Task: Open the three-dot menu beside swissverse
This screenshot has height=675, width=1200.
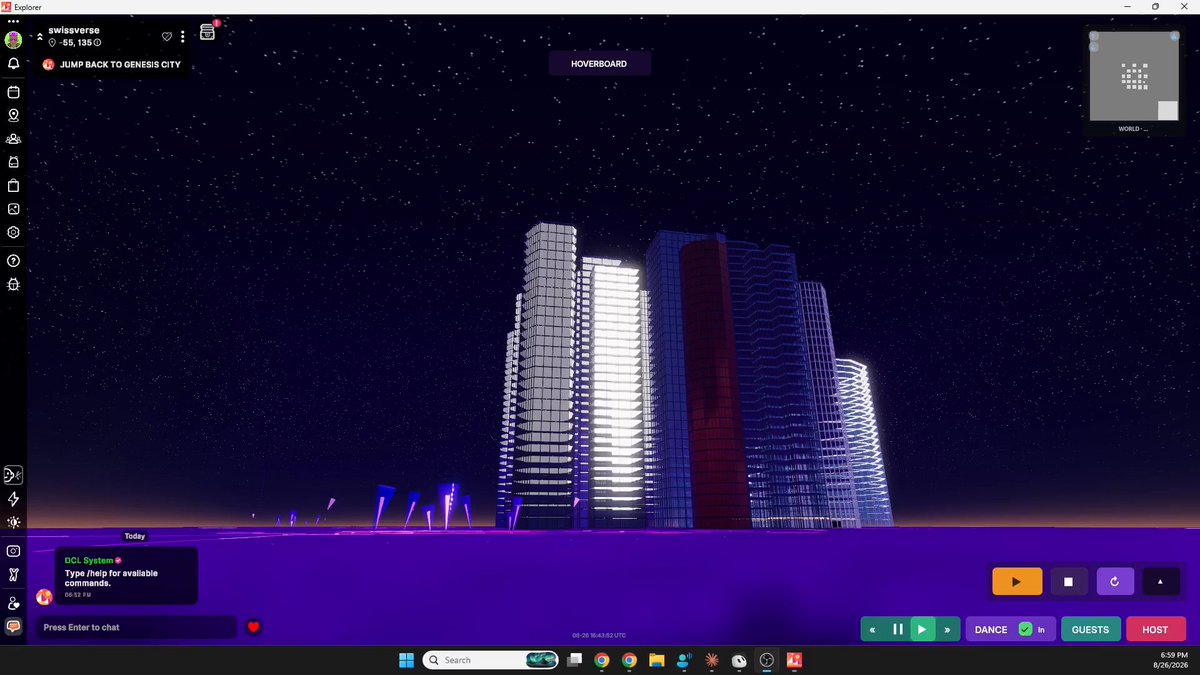Action: tap(183, 37)
